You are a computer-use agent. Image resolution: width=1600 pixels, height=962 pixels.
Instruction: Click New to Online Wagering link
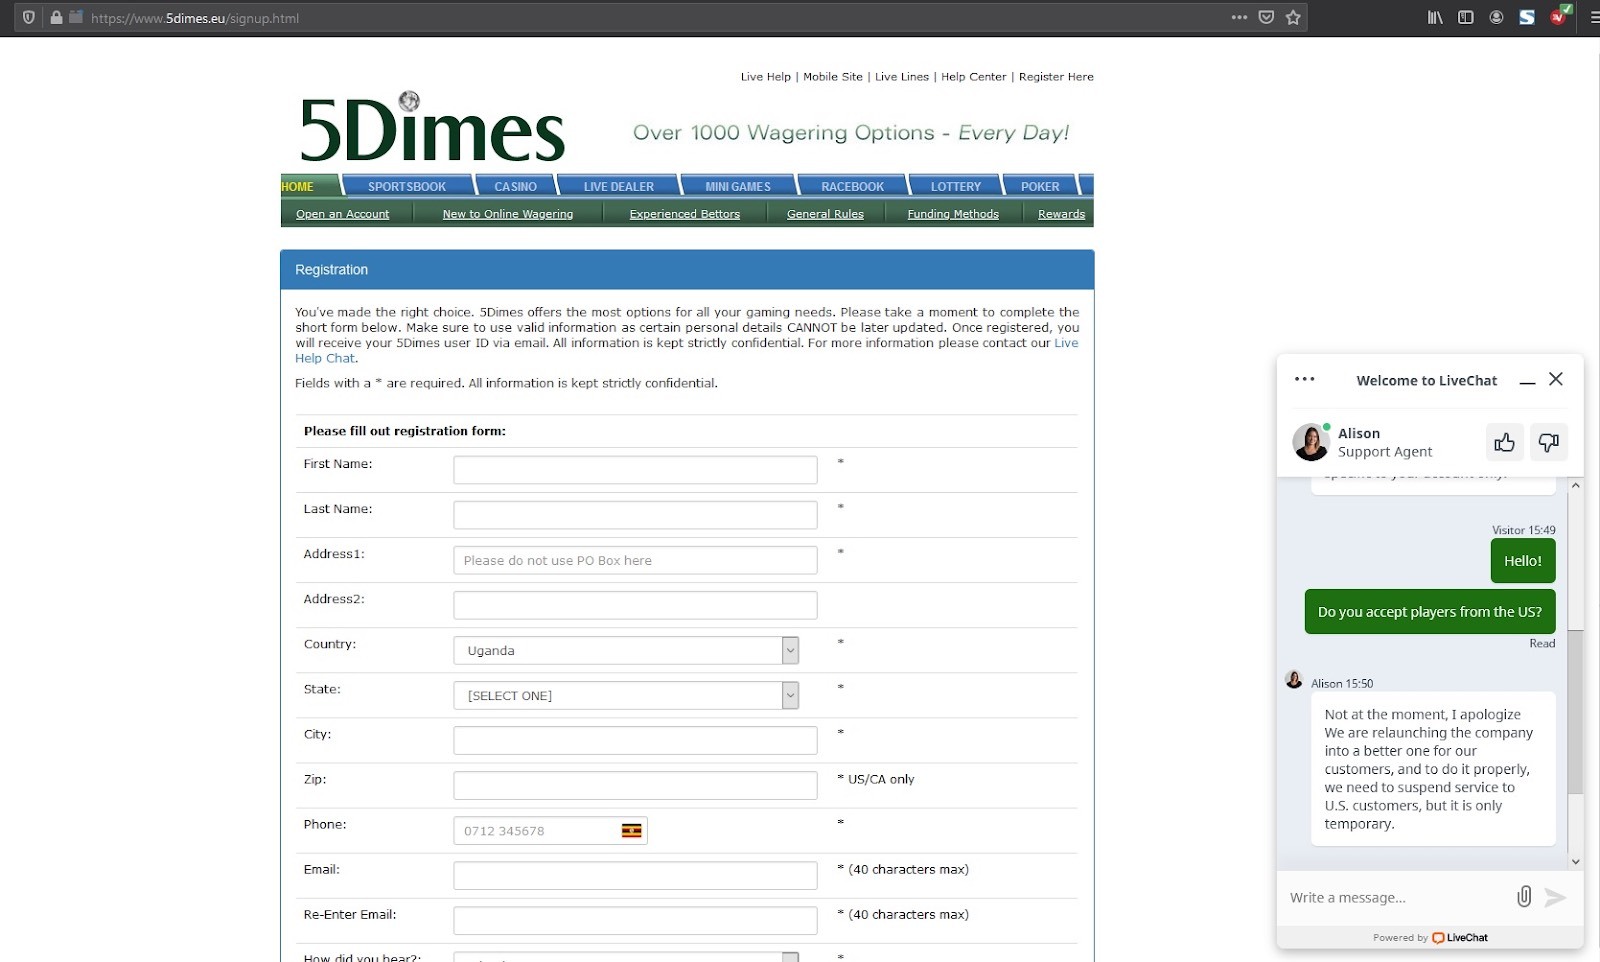(x=508, y=214)
